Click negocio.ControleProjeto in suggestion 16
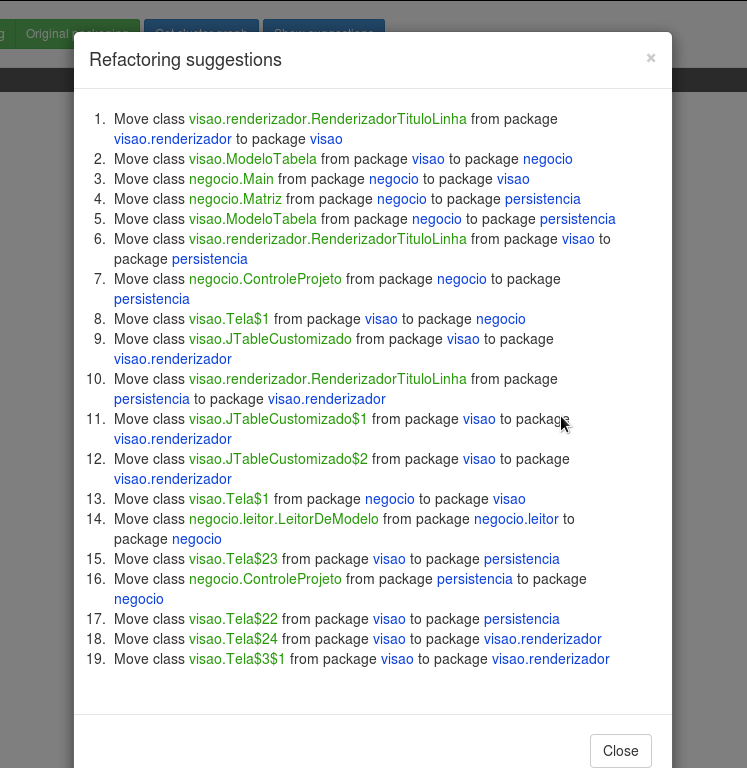The image size is (747, 768). point(265,579)
